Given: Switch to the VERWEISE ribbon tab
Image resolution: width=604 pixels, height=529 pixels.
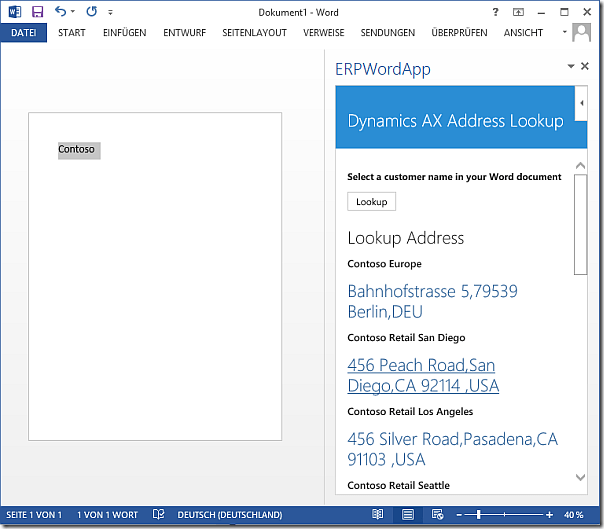Looking at the screenshot, I should tap(324, 33).
